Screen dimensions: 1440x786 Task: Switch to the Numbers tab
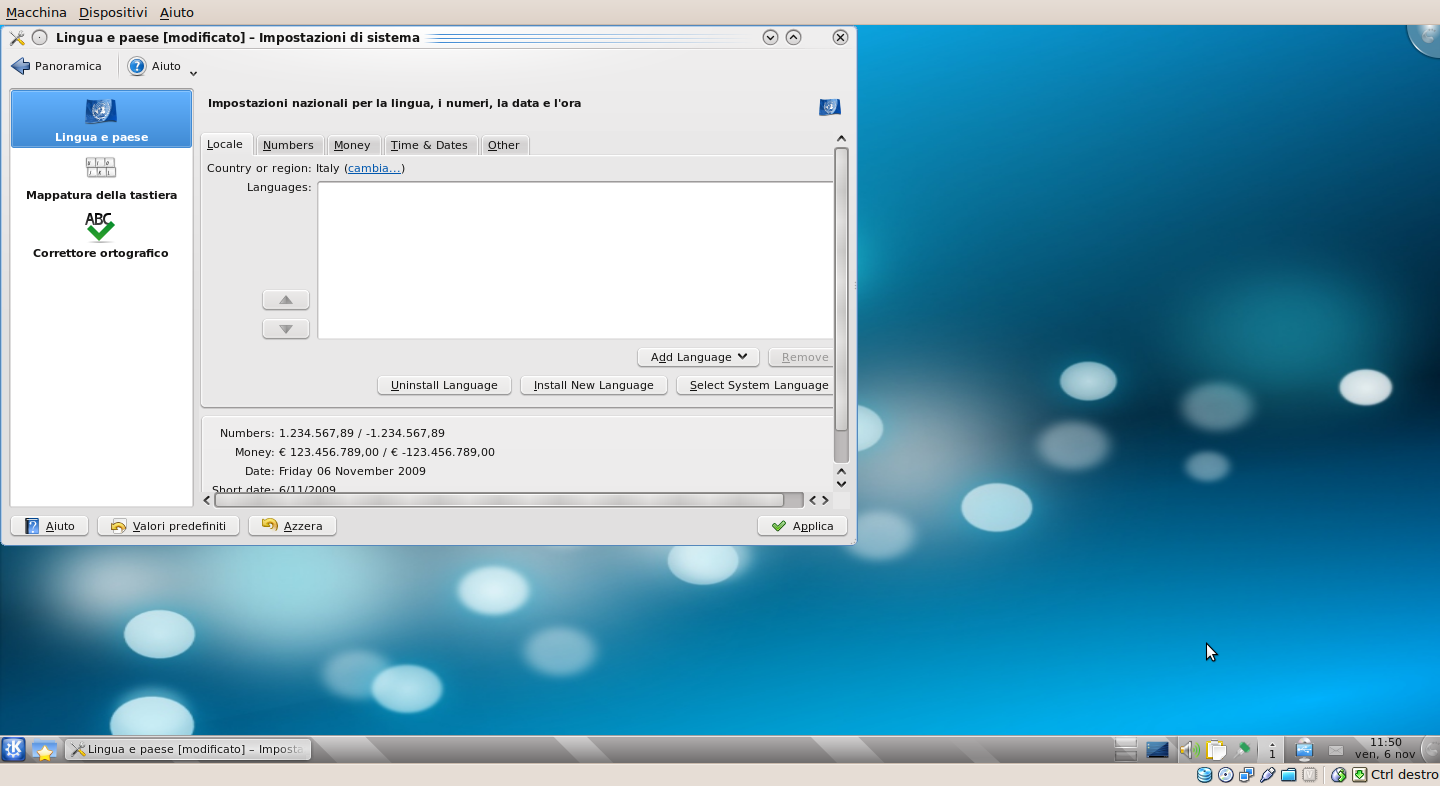click(288, 145)
